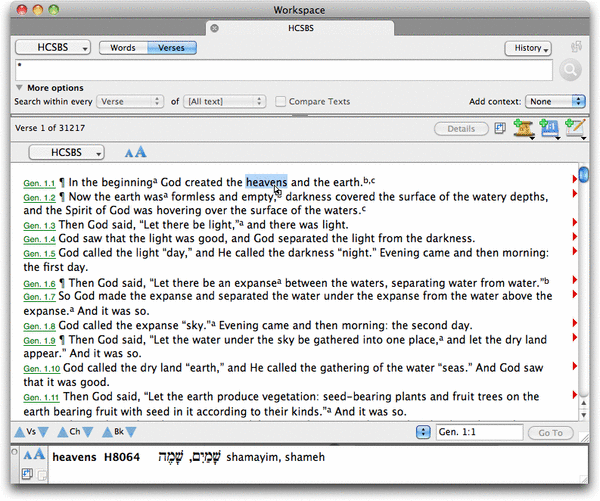Click the tie/link panes icon beside History
Image resolution: width=600 pixels, height=501 pixels.
tap(576, 47)
